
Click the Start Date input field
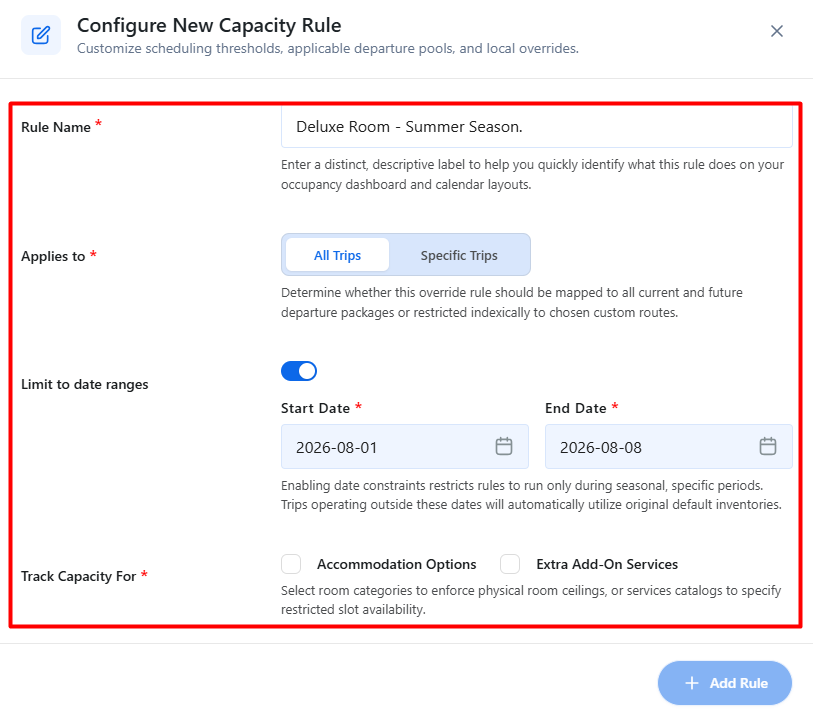[x=404, y=446]
